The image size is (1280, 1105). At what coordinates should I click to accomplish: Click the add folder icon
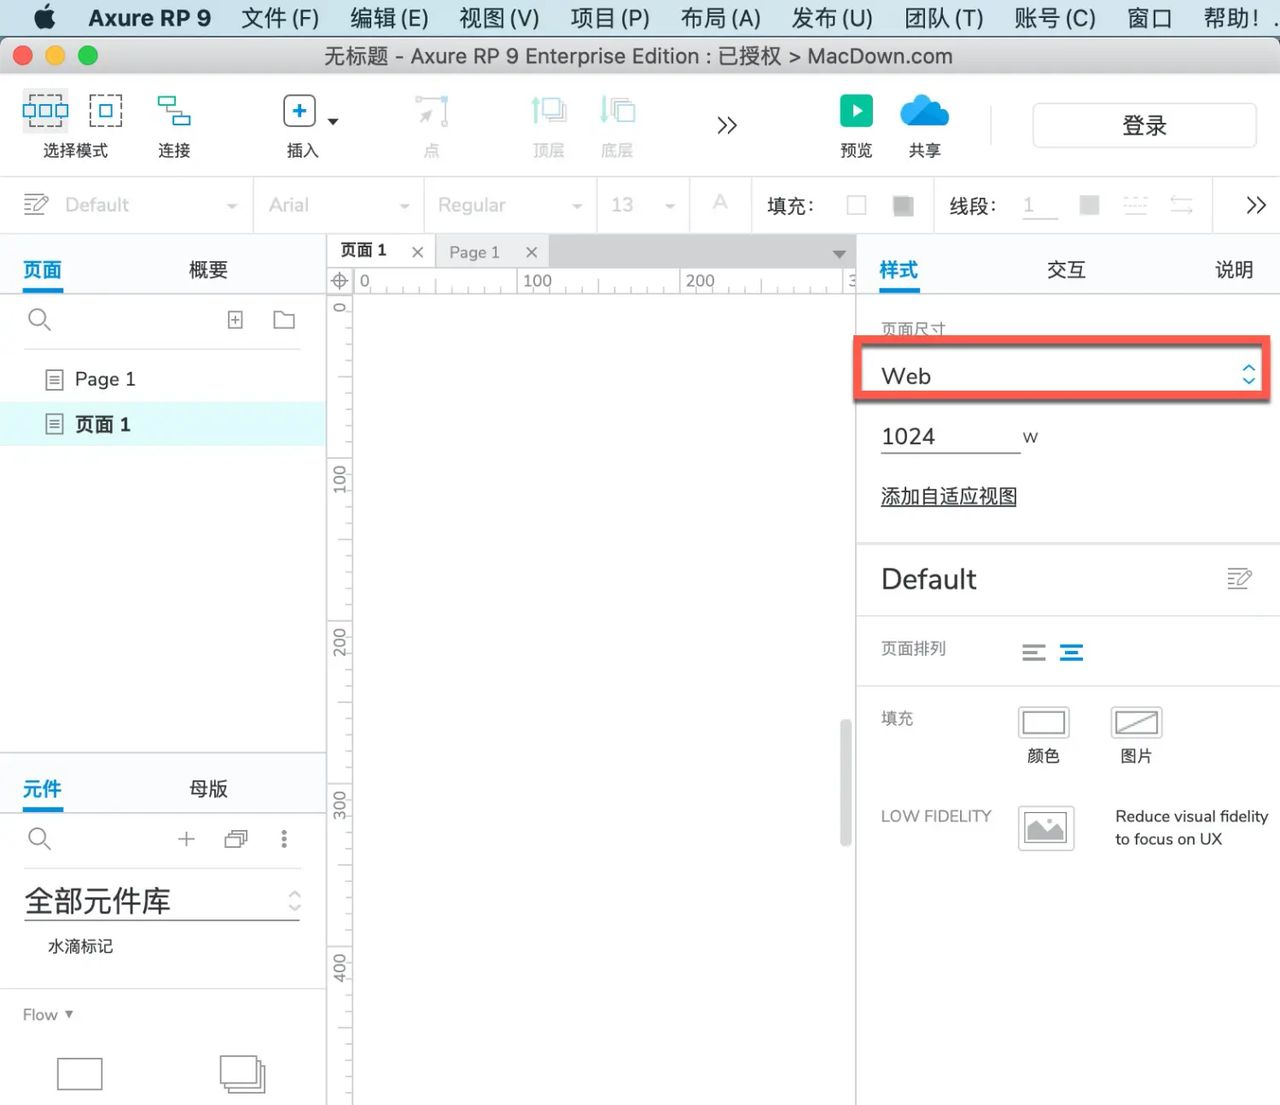pyautogui.click(x=284, y=320)
